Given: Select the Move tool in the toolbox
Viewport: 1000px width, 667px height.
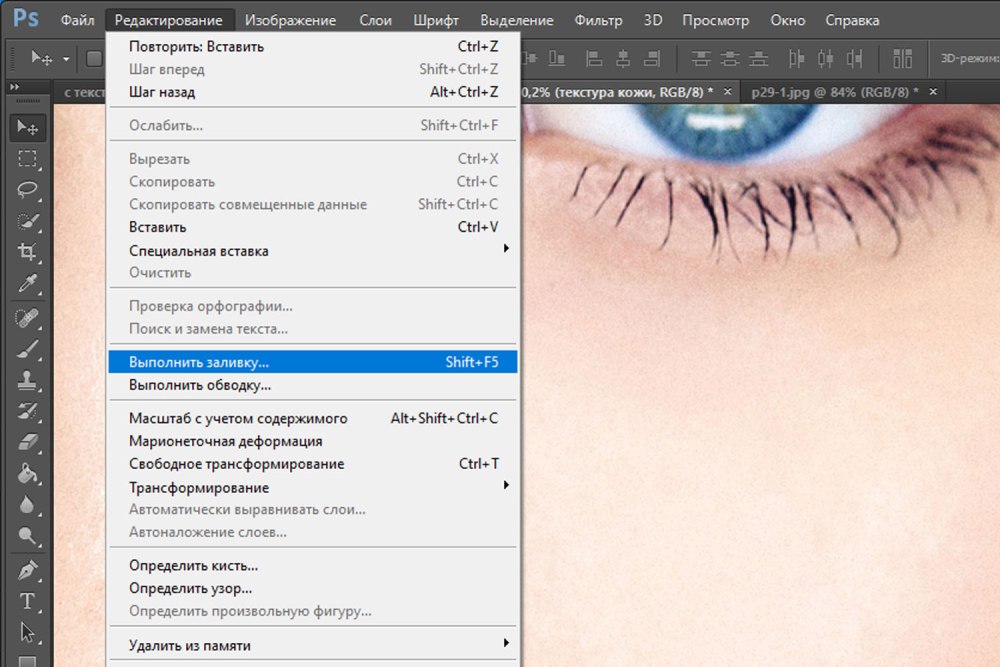Looking at the screenshot, I should pos(27,128).
